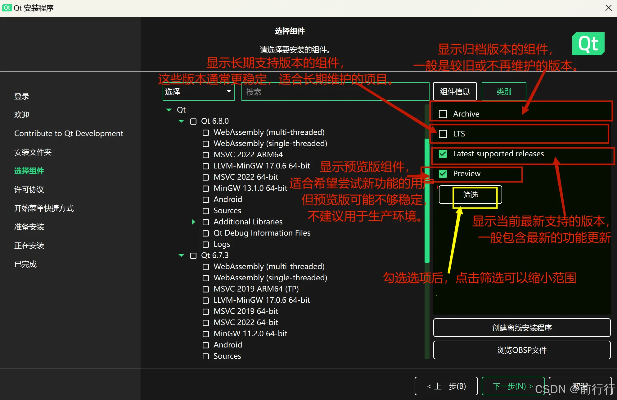The image size is (617, 400).
Task: Click the Qt logo in the header
Action: pyautogui.click(x=588, y=44)
